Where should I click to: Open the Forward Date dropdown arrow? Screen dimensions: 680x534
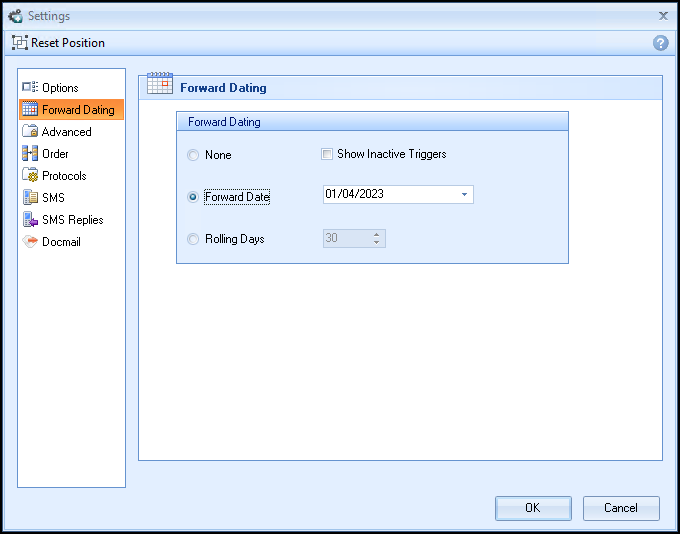465,195
